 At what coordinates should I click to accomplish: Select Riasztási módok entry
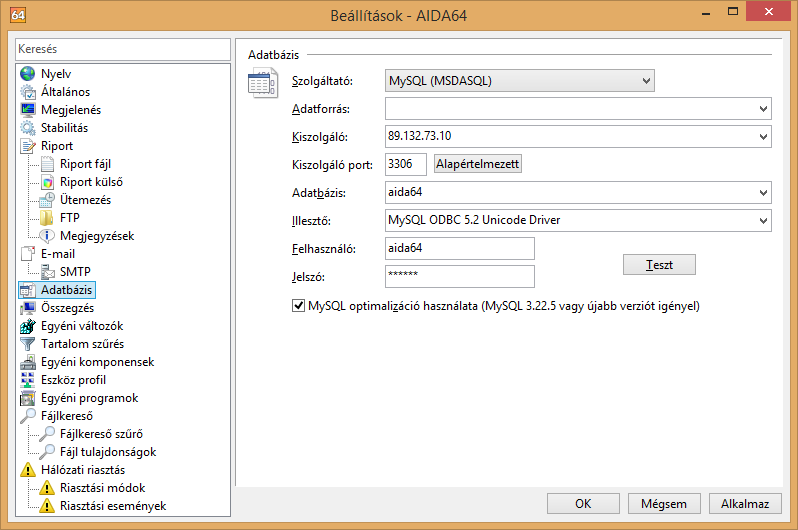click(102, 488)
